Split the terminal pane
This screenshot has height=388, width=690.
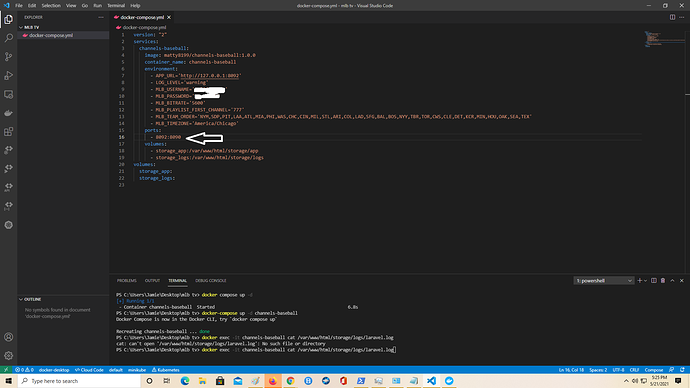click(x=654, y=281)
